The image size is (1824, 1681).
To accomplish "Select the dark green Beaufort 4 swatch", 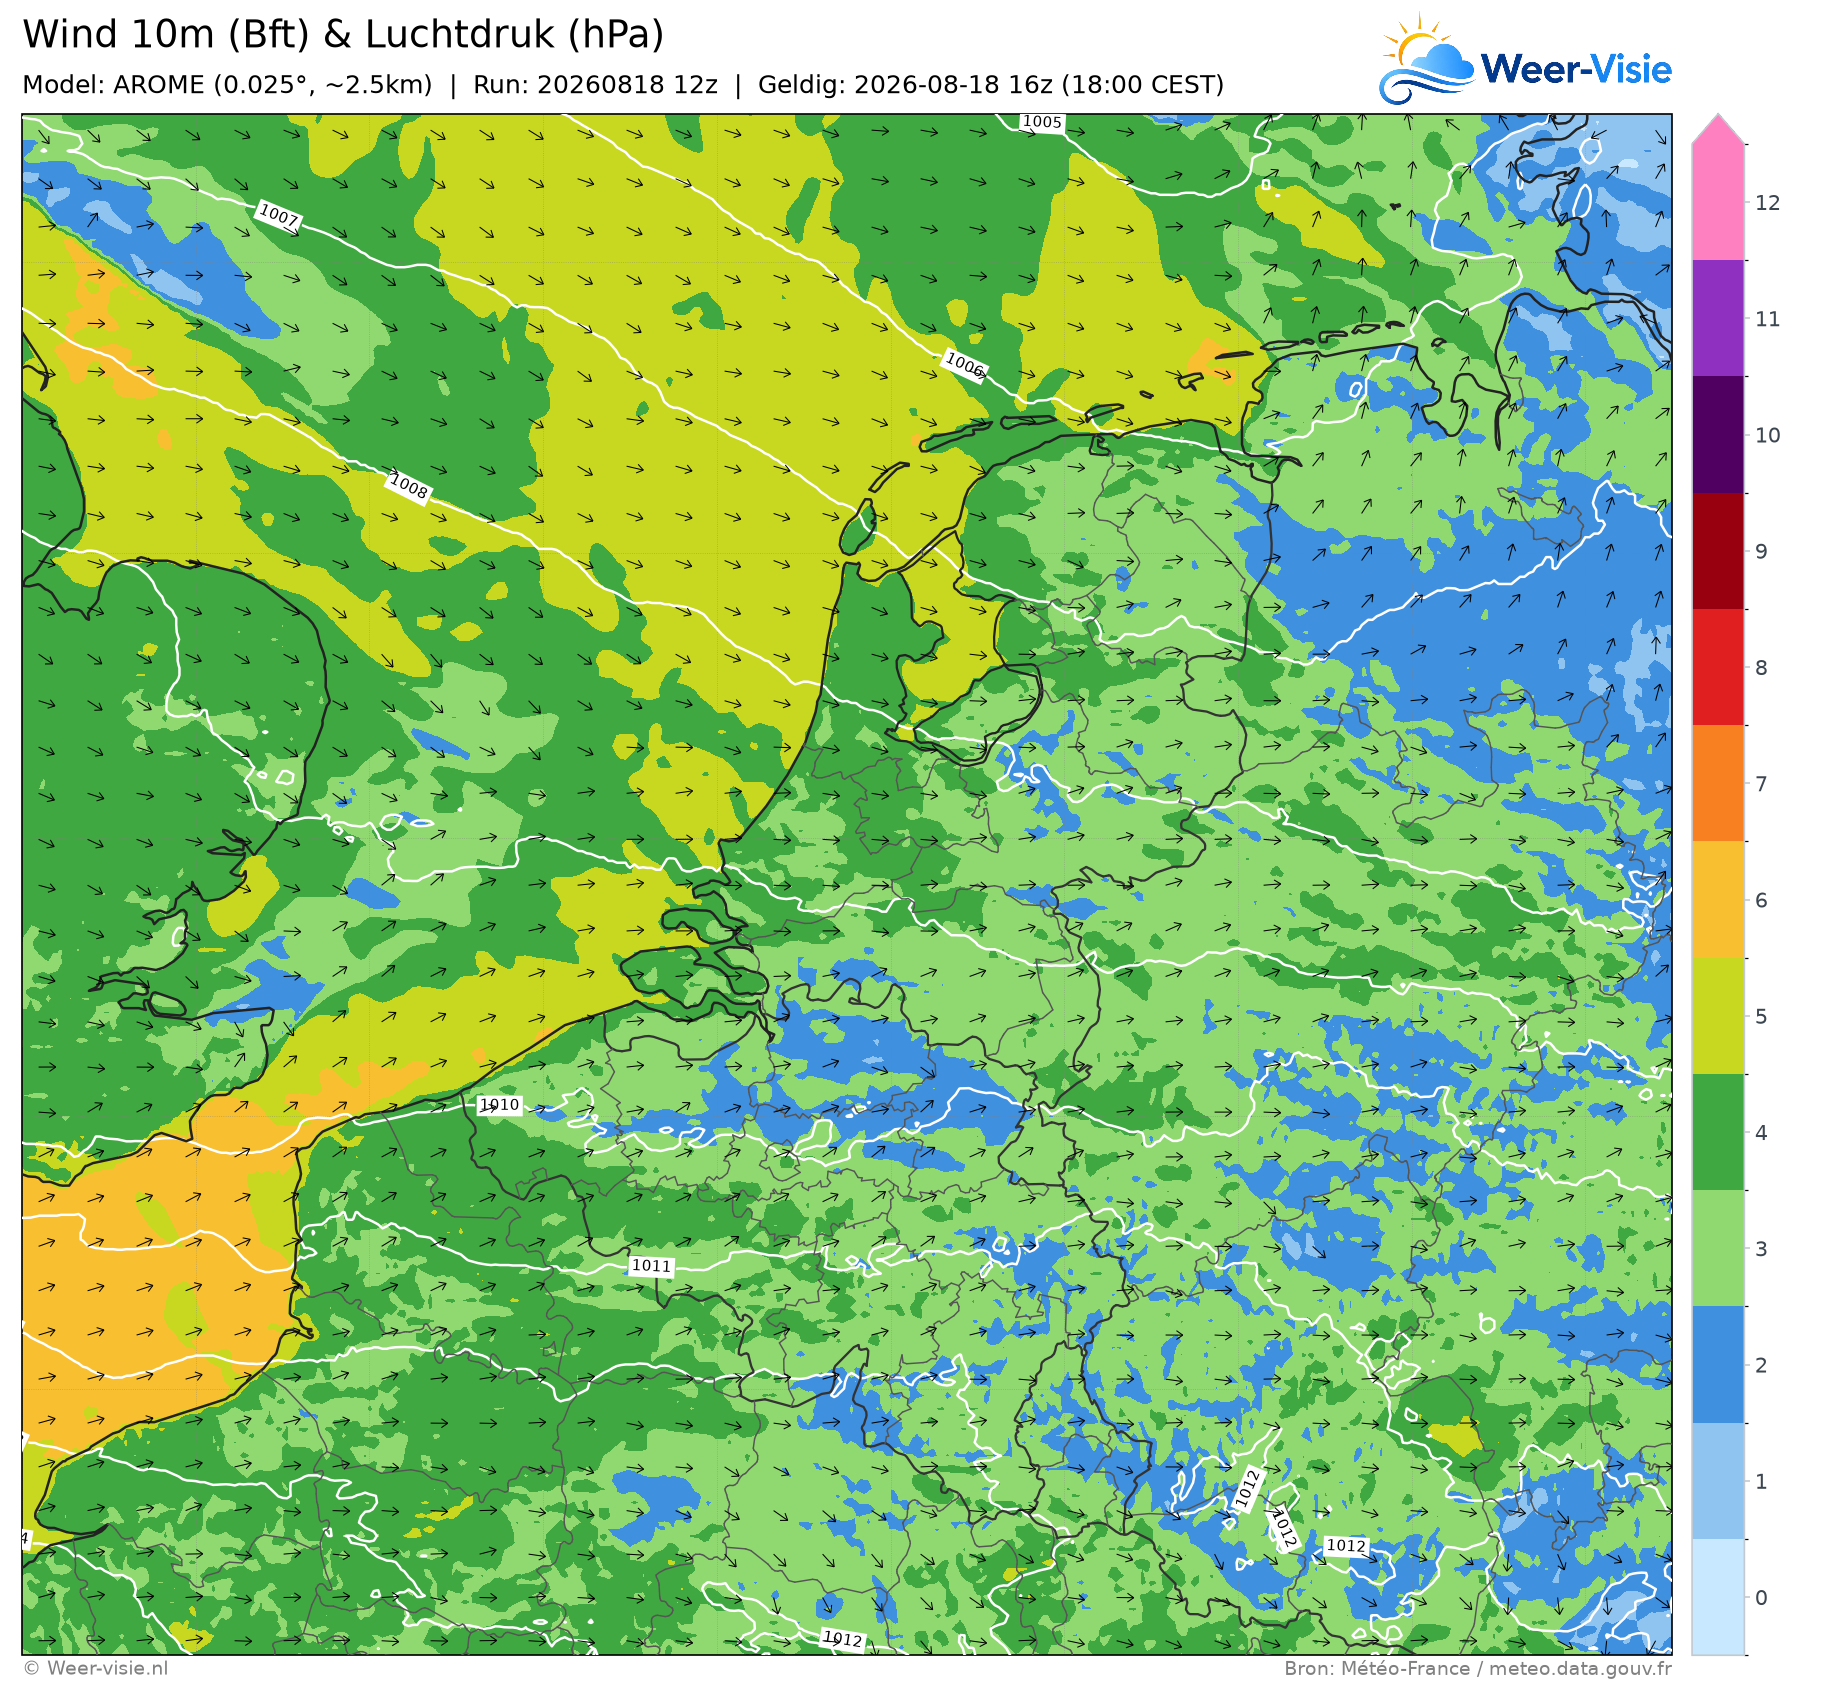I will [1718, 1132].
